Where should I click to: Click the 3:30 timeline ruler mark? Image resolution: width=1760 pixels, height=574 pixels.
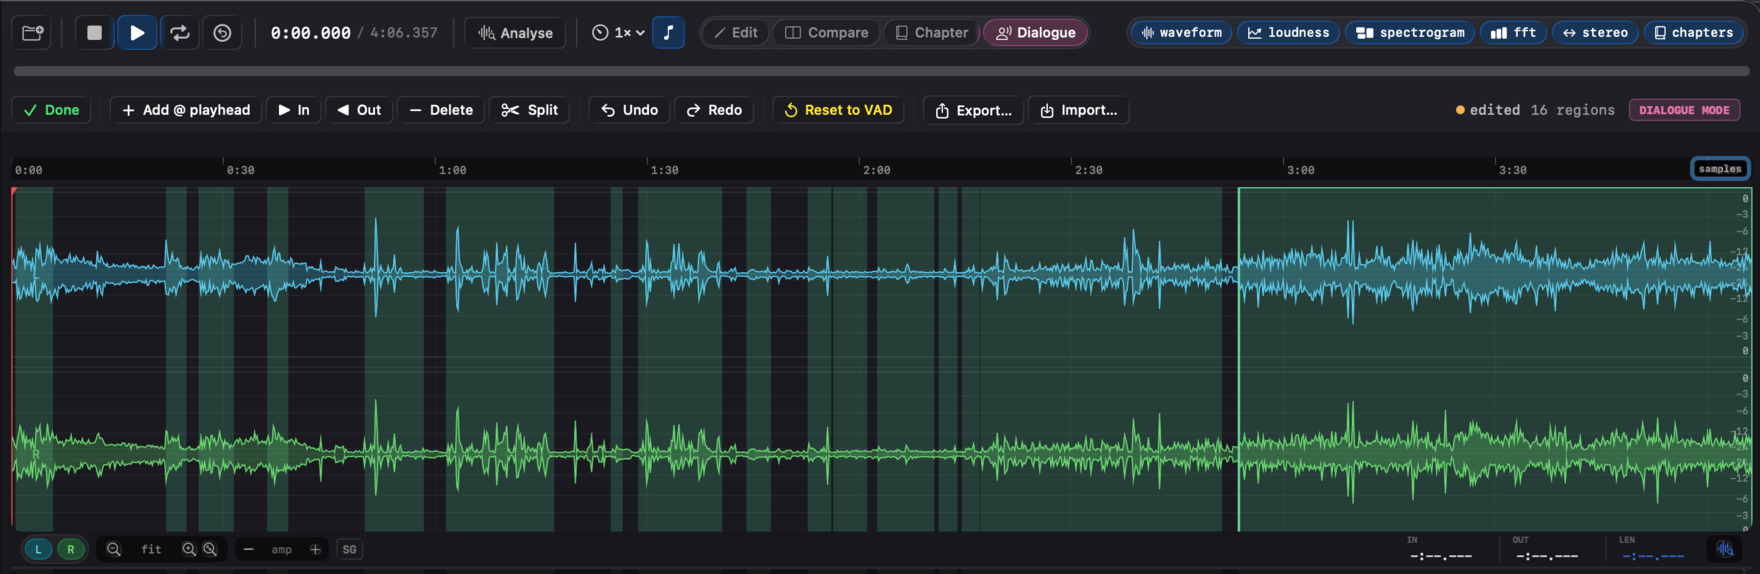(1512, 170)
